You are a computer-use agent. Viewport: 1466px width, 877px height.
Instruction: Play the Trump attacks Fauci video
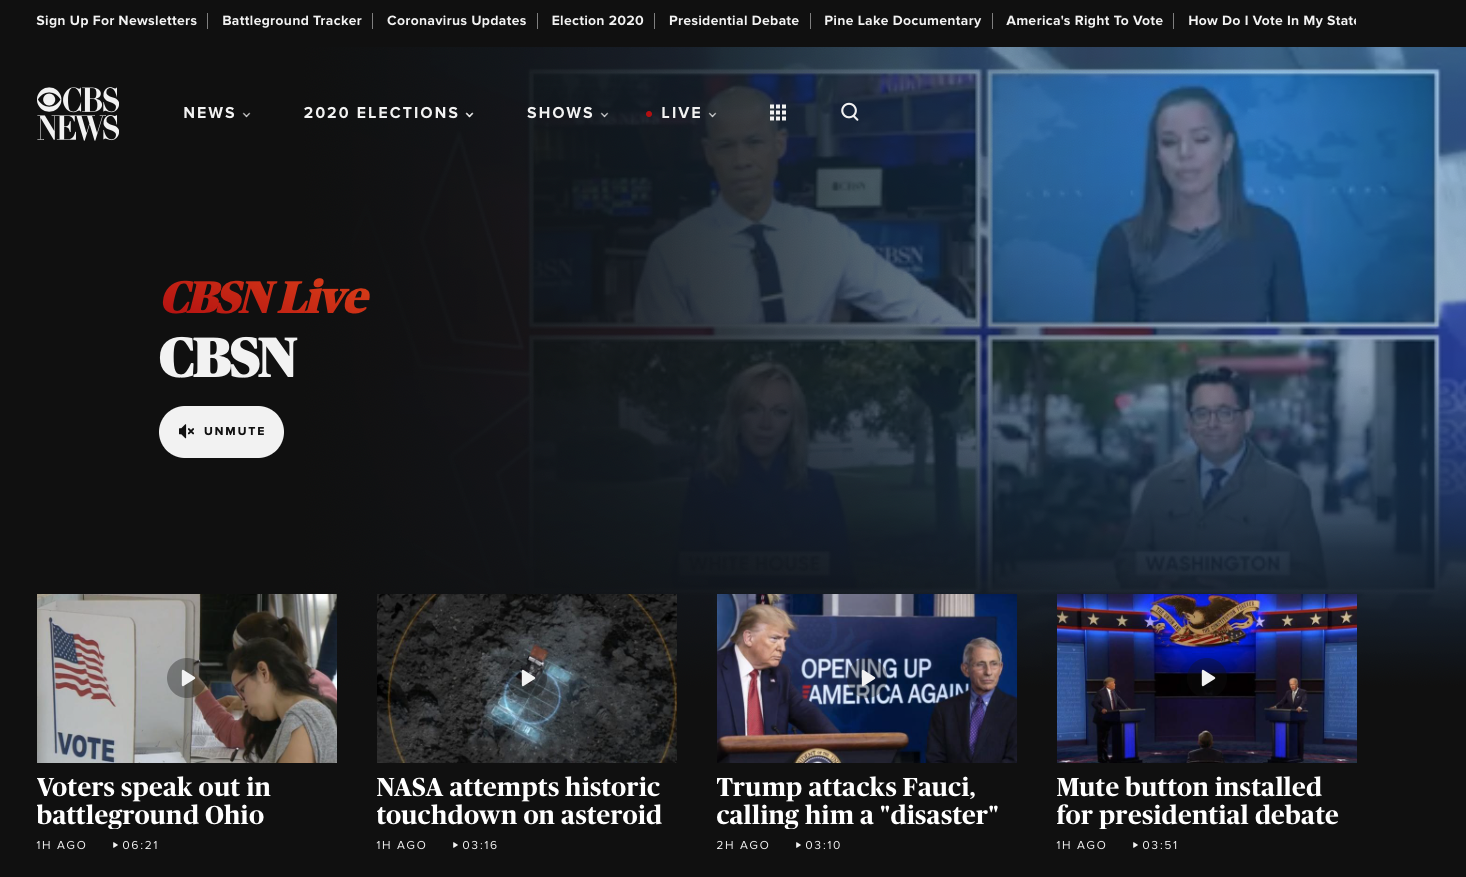click(x=867, y=678)
